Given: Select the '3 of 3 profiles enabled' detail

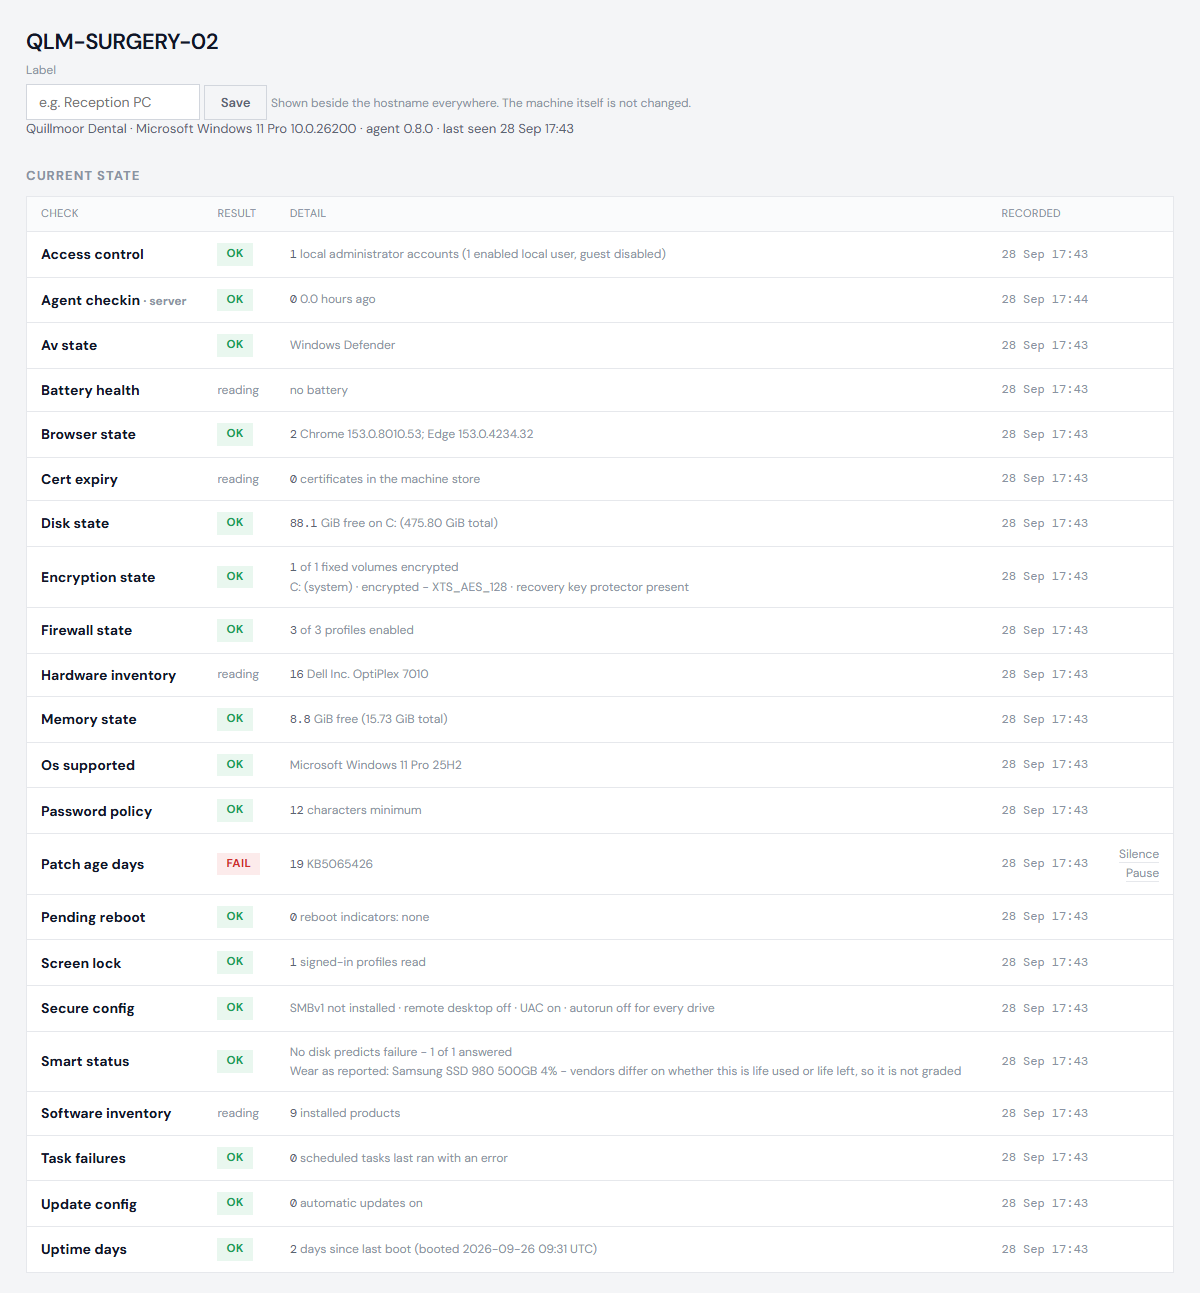Looking at the screenshot, I should pos(352,630).
